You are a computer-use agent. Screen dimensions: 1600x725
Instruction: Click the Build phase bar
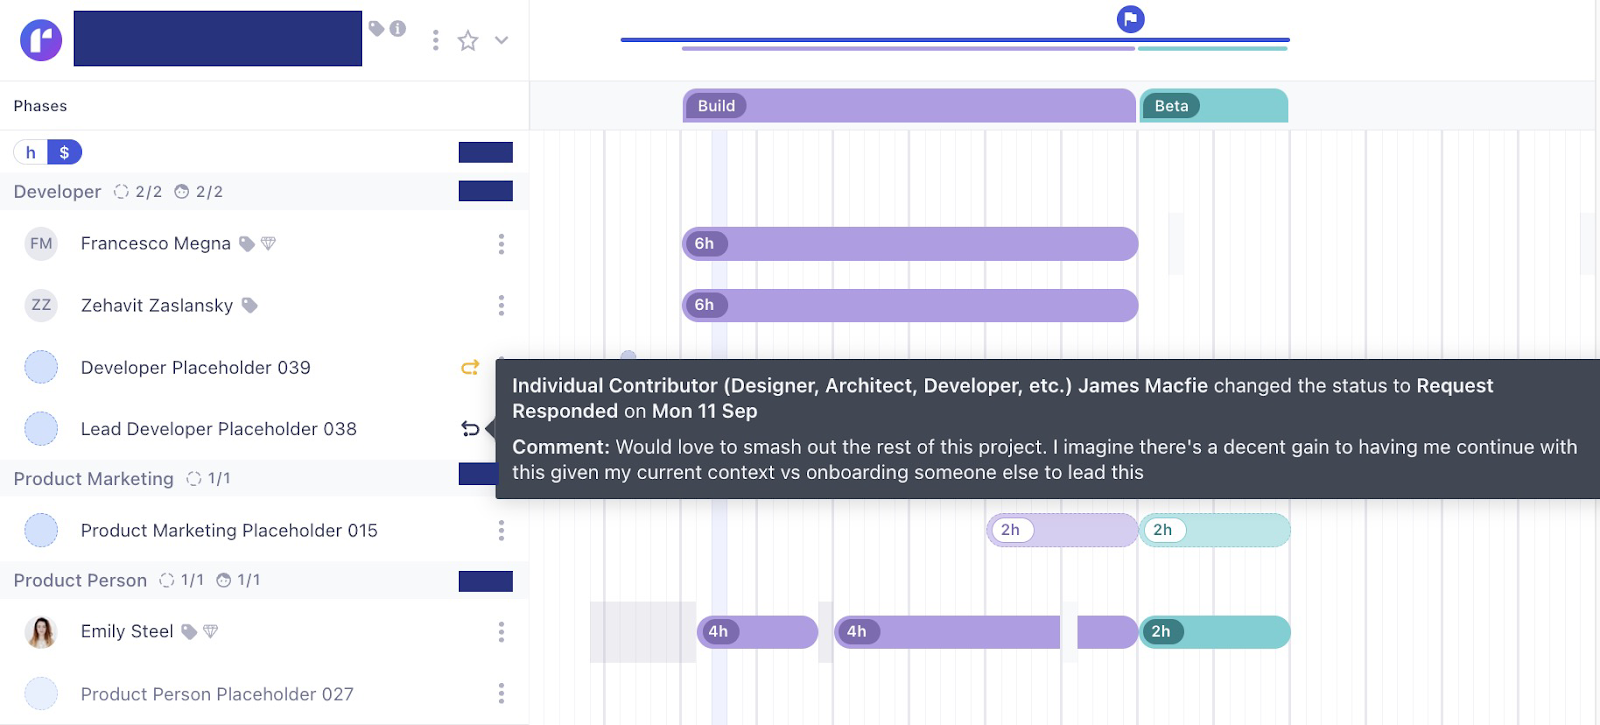coord(900,105)
